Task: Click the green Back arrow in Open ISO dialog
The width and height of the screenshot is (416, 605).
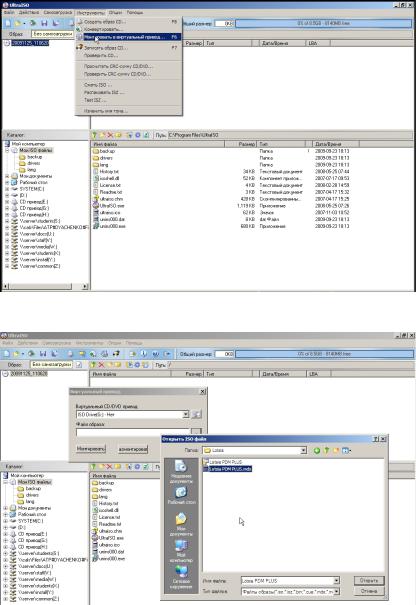Action: [316, 450]
